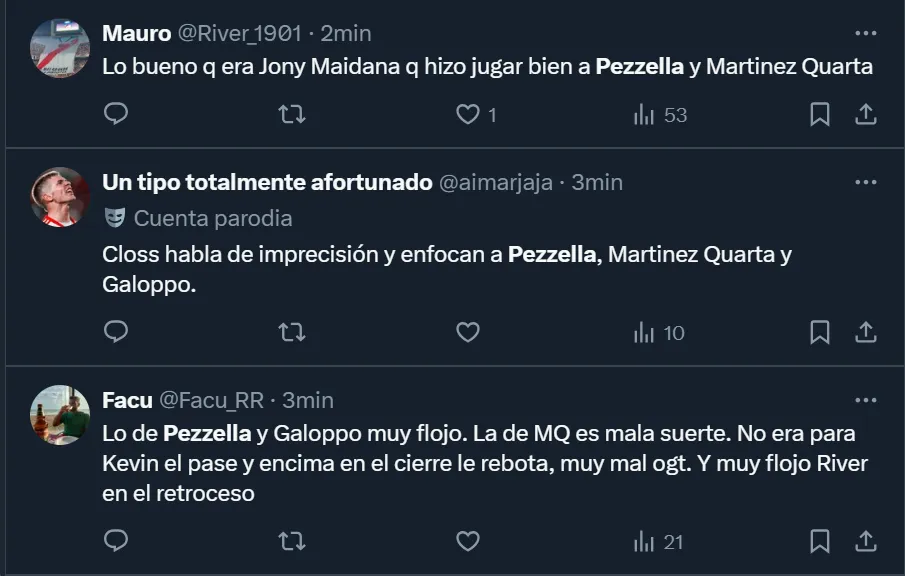View analytics showing 21 views
Screen dimensions: 905x576
coord(659,542)
